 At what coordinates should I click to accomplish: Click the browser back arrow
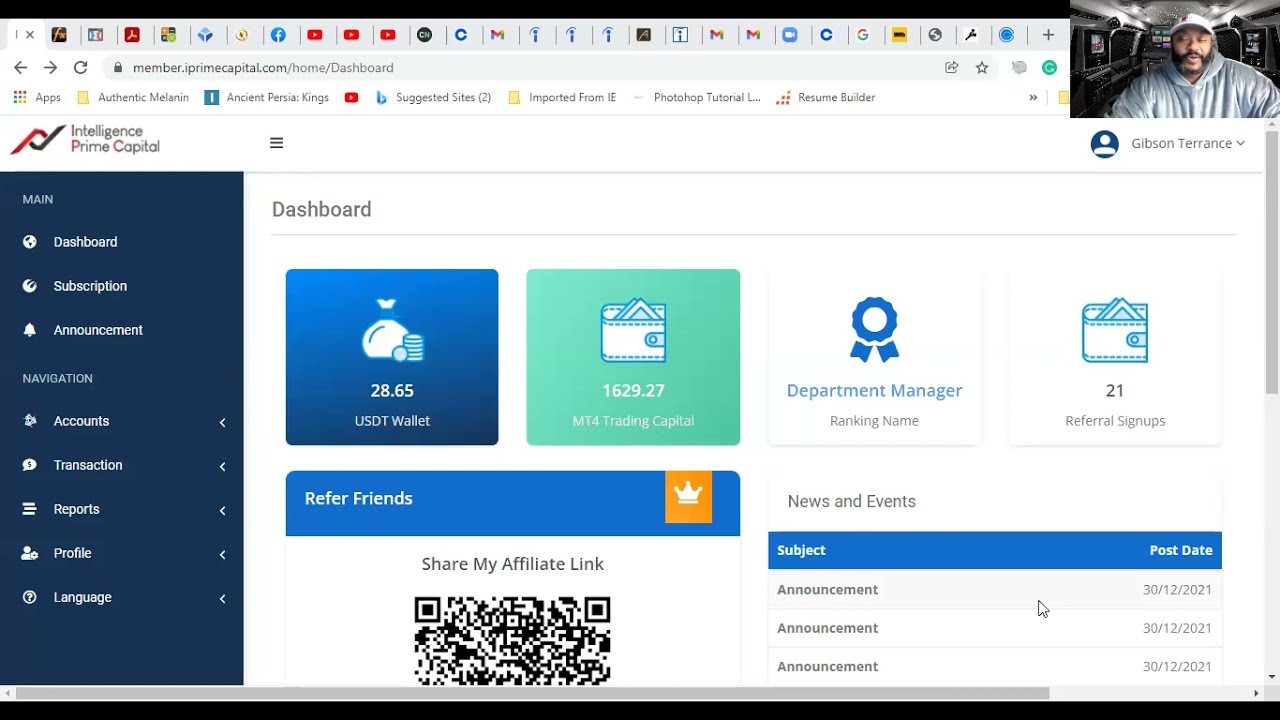click(21, 67)
